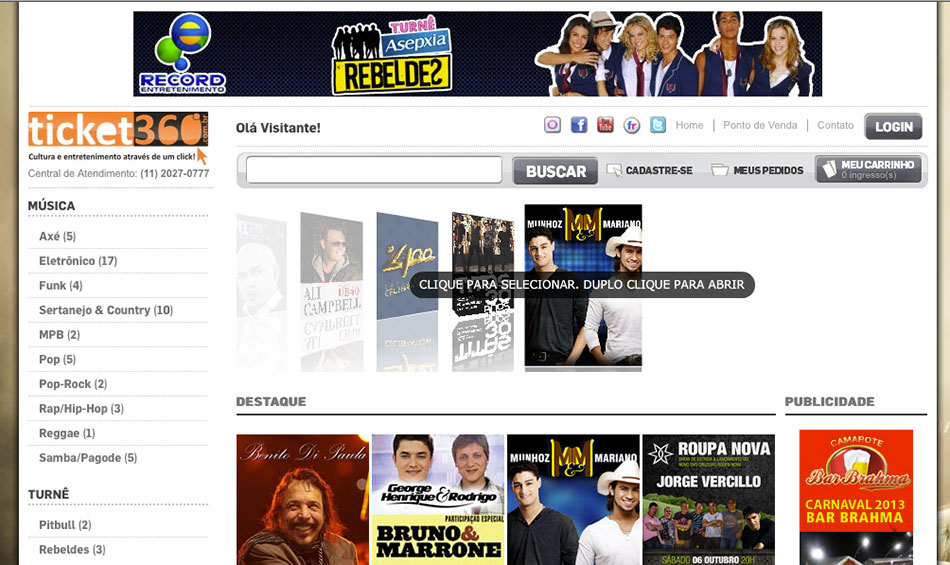950x565 pixels.
Task: Click the Olá Visitante! greeting
Action: click(278, 128)
